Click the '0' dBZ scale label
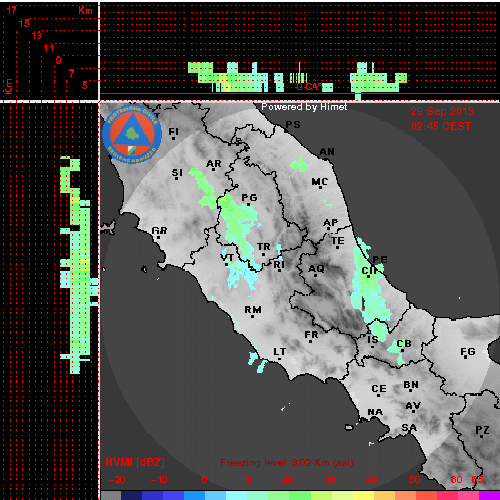The width and height of the screenshot is (500, 500). point(204,480)
